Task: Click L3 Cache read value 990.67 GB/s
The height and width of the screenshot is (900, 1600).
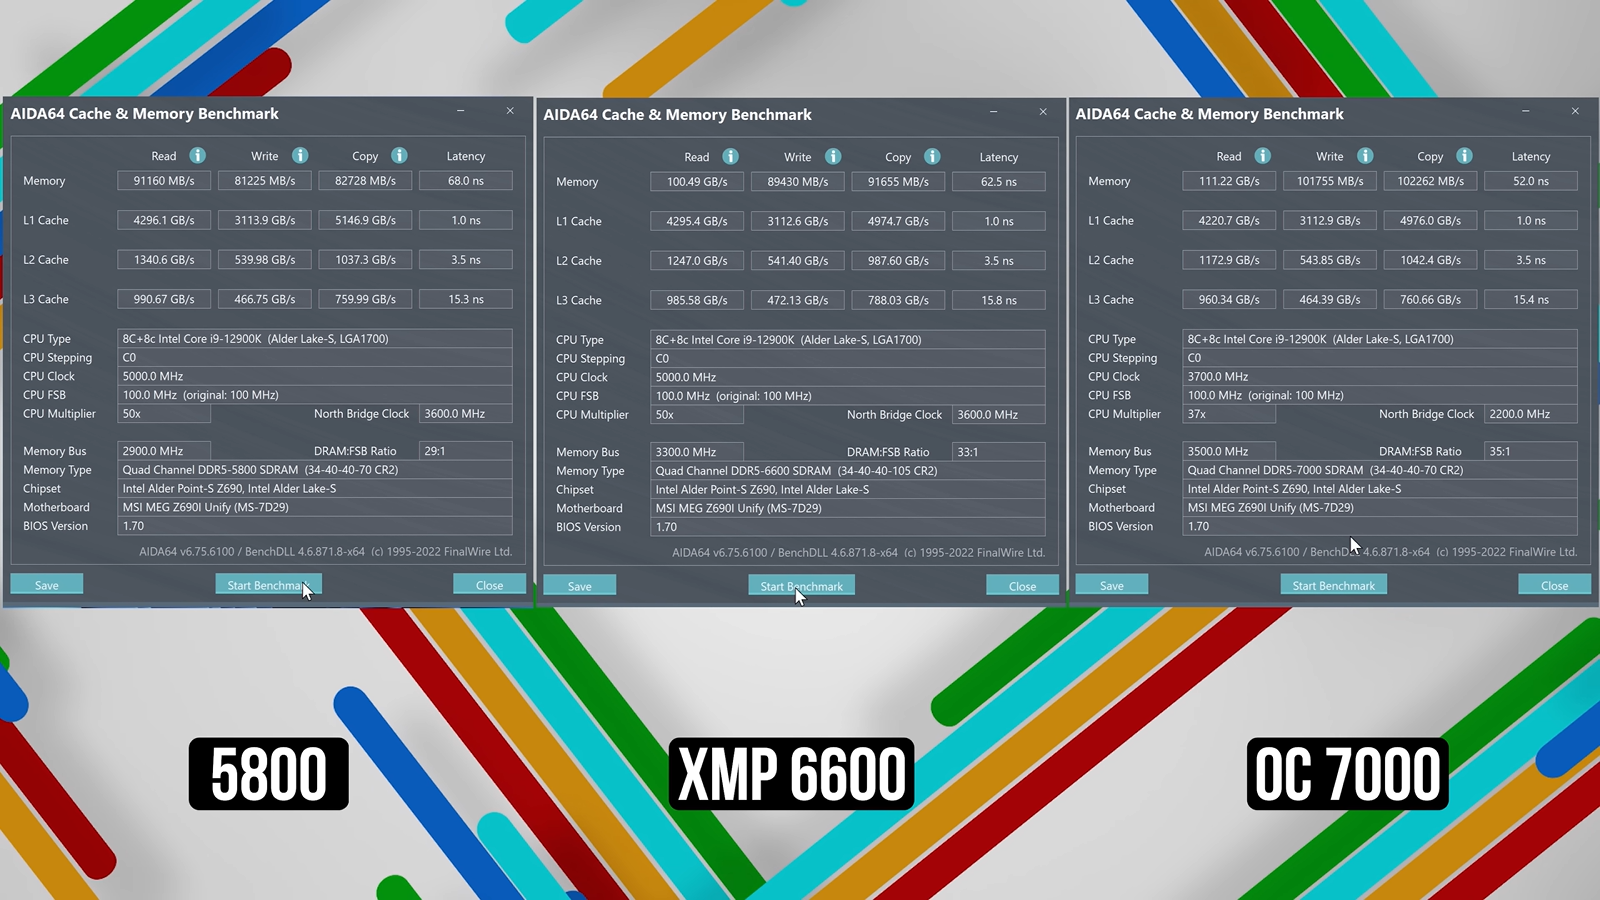Action: (x=164, y=299)
